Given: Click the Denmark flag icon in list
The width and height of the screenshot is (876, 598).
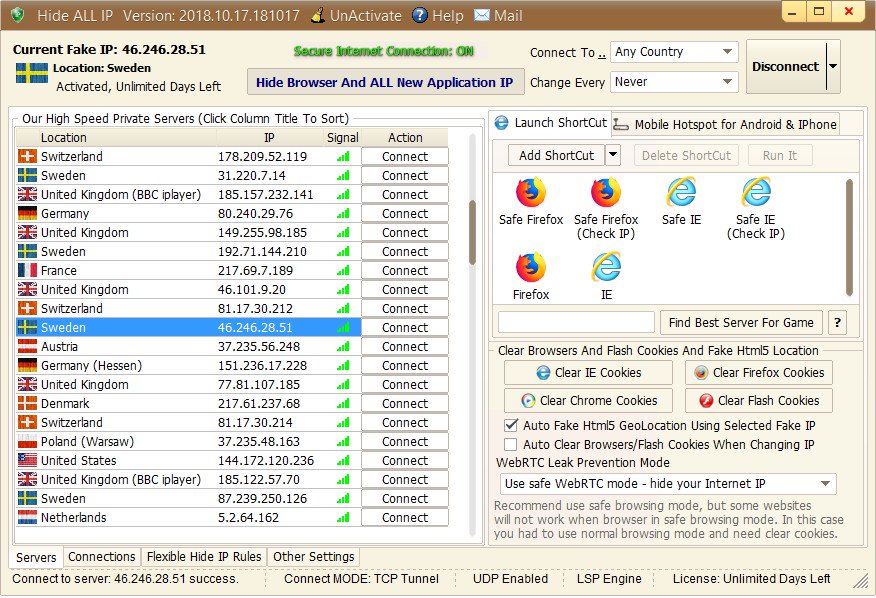Looking at the screenshot, I should [x=27, y=404].
